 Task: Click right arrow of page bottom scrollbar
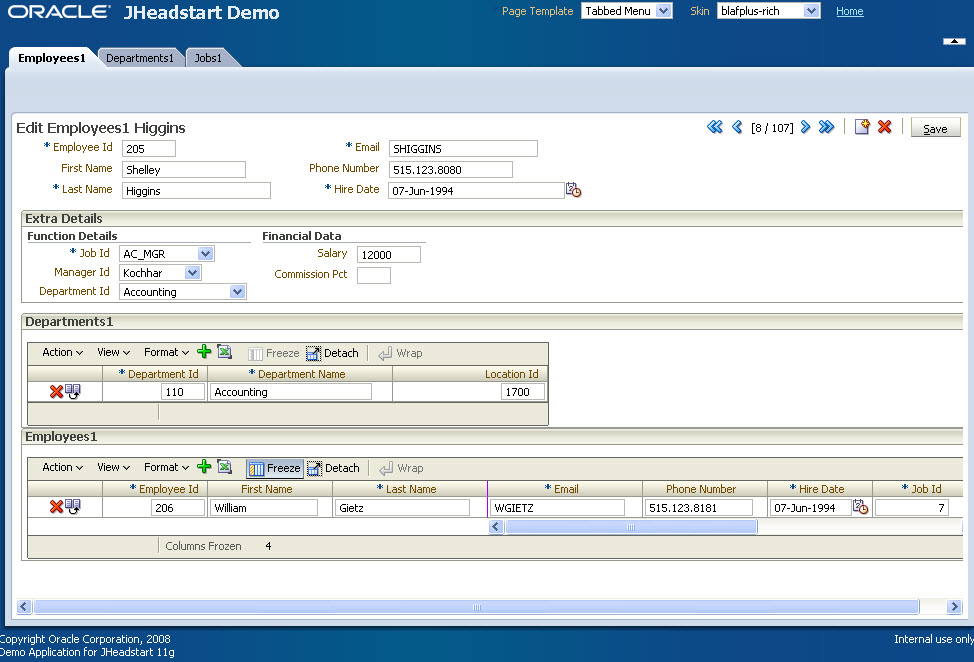pyautogui.click(x=954, y=607)
